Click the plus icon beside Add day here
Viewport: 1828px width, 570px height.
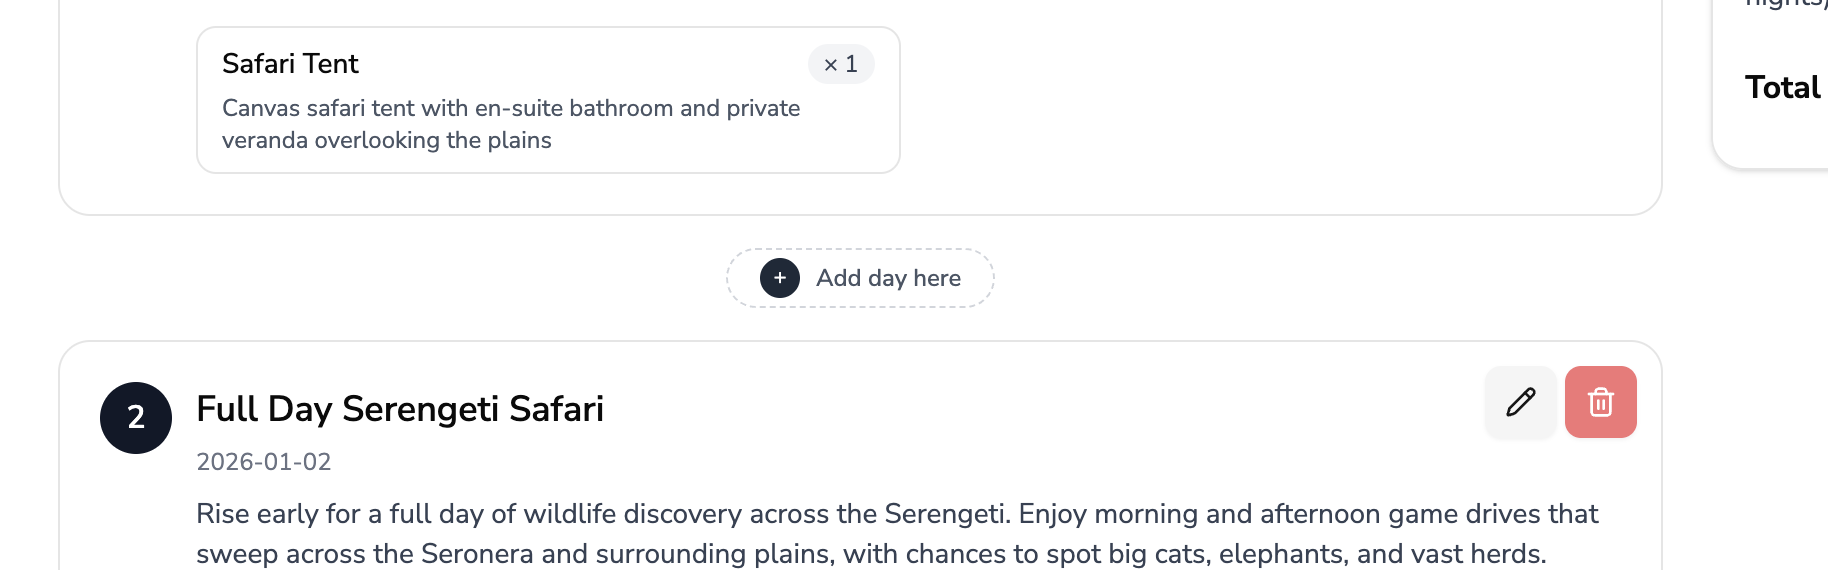click(780, 278)
